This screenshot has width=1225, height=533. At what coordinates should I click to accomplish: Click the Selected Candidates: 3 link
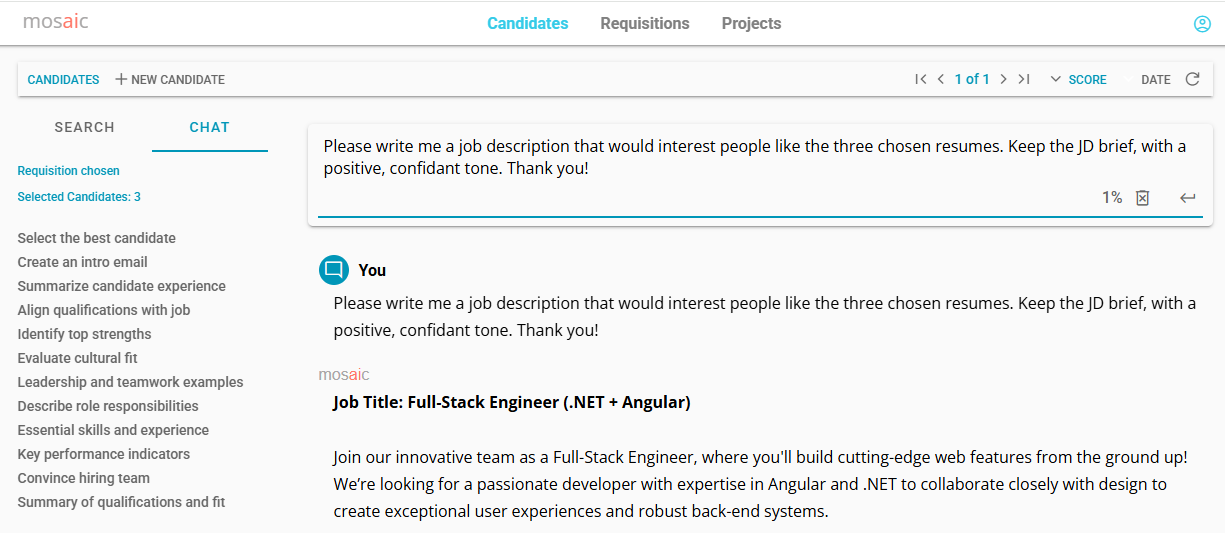tap(79, 197)
